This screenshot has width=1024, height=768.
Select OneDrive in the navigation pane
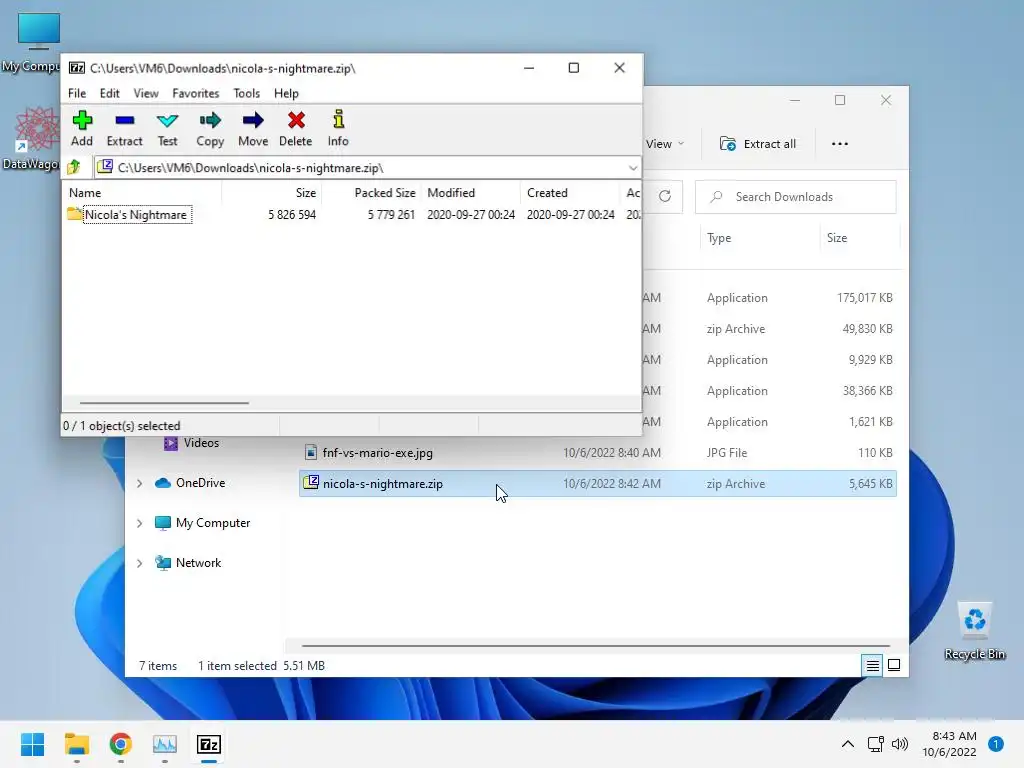(200, 483)
